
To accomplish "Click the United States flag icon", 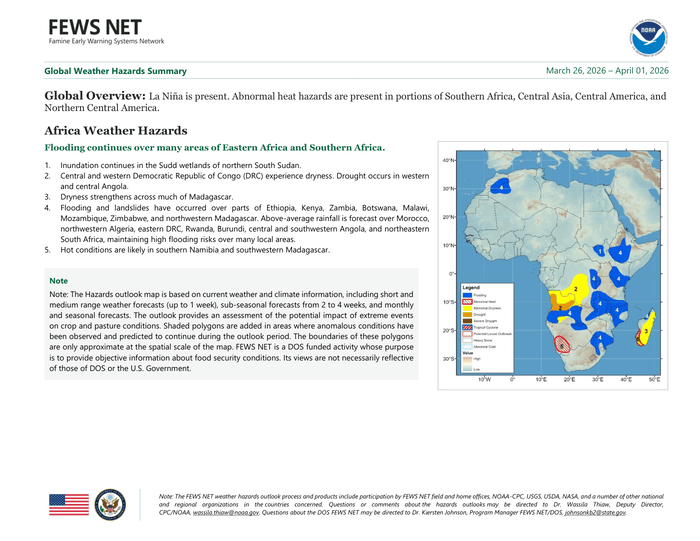I will (x=69, y=505).
